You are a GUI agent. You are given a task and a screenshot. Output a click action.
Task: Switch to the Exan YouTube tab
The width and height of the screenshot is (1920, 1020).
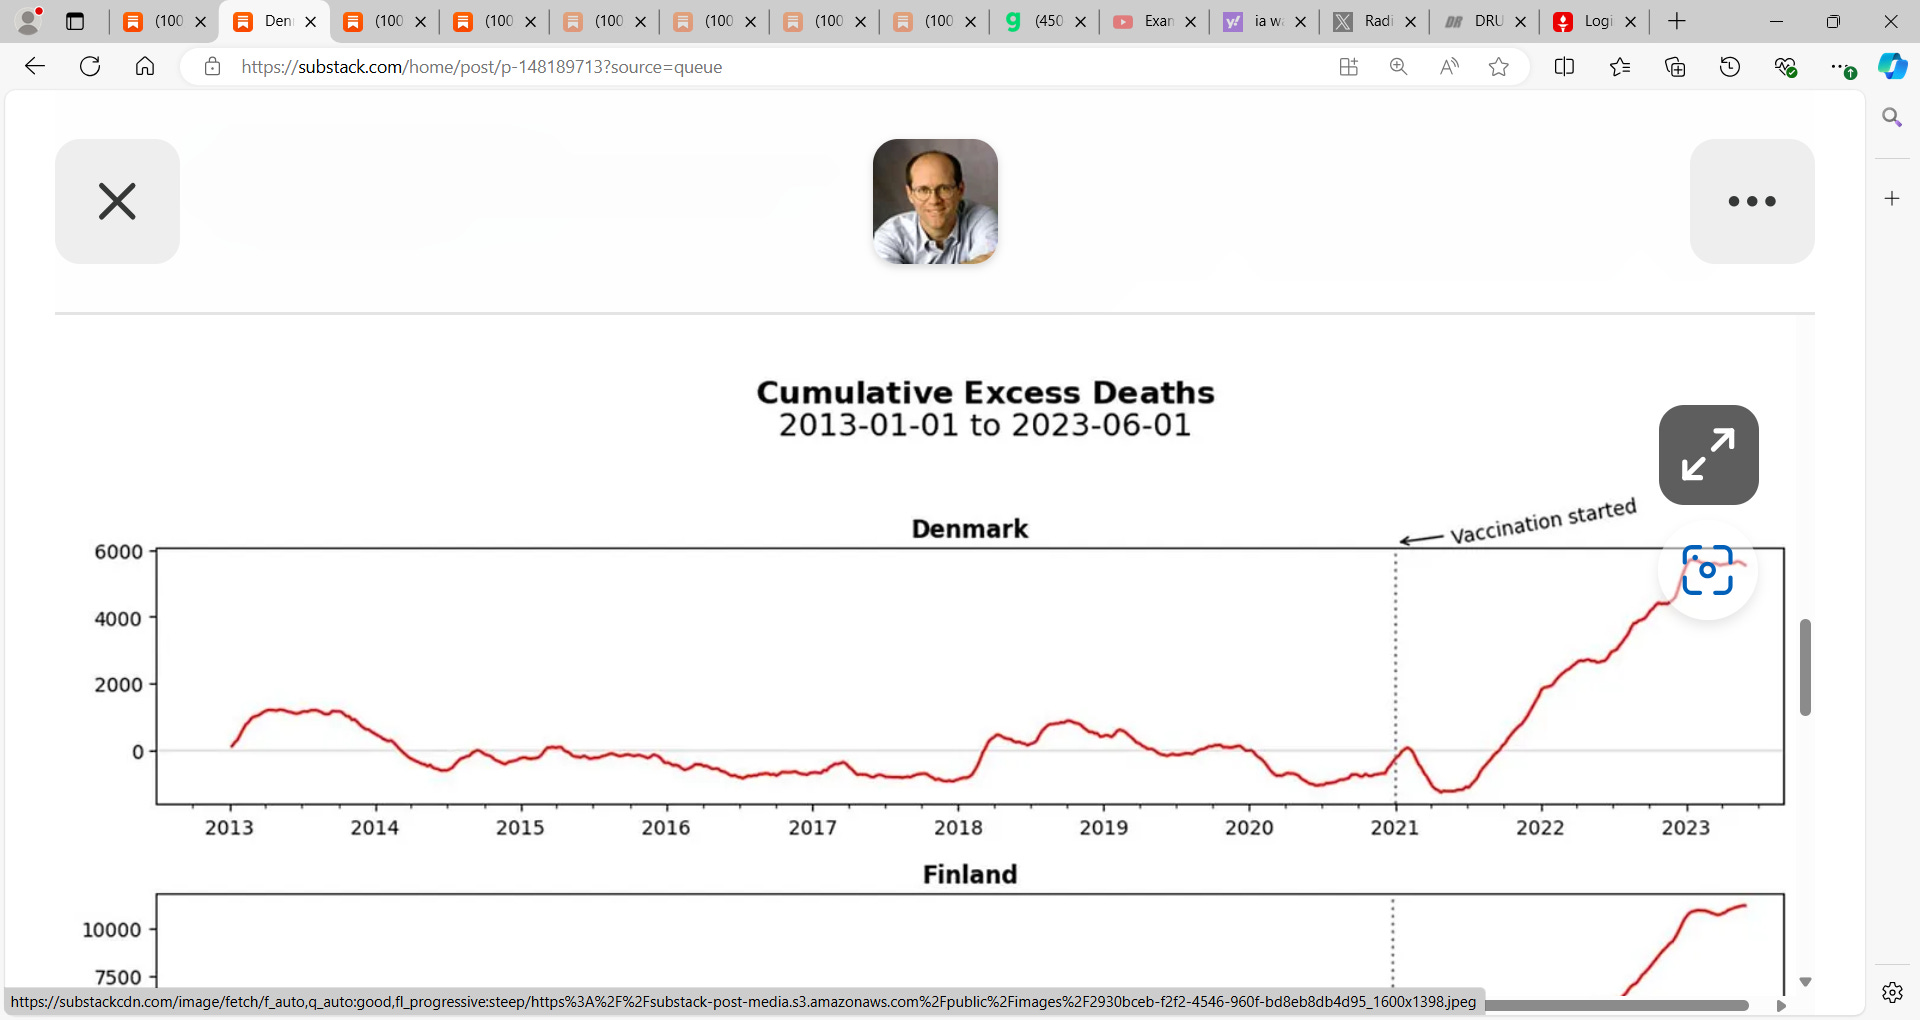(x=1156, y=21)
